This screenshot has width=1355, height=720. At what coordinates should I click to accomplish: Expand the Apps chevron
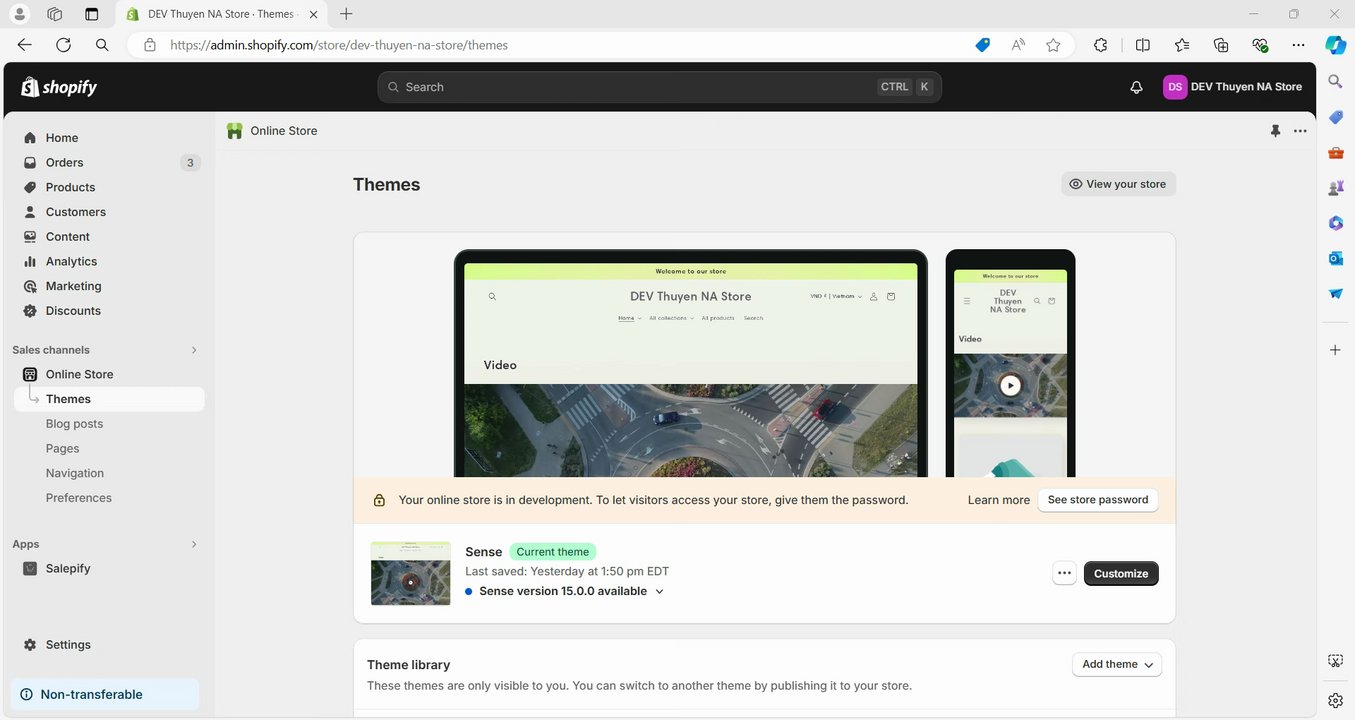tap(194, 544)
